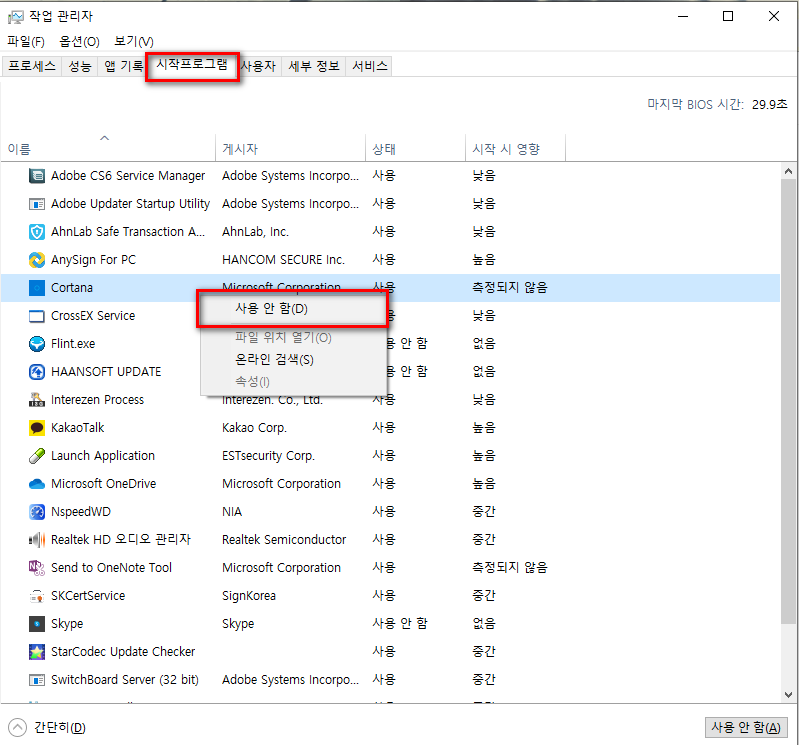Viewport: 799px width, 745px height.
Task: Sort by the 상태 column header
Action: pos(415,148)
